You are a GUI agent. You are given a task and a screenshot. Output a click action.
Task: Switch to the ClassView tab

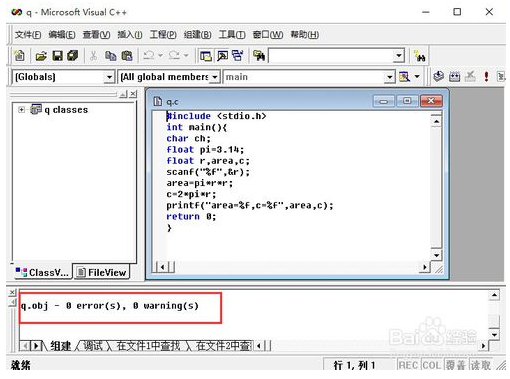tap(42, 272)
